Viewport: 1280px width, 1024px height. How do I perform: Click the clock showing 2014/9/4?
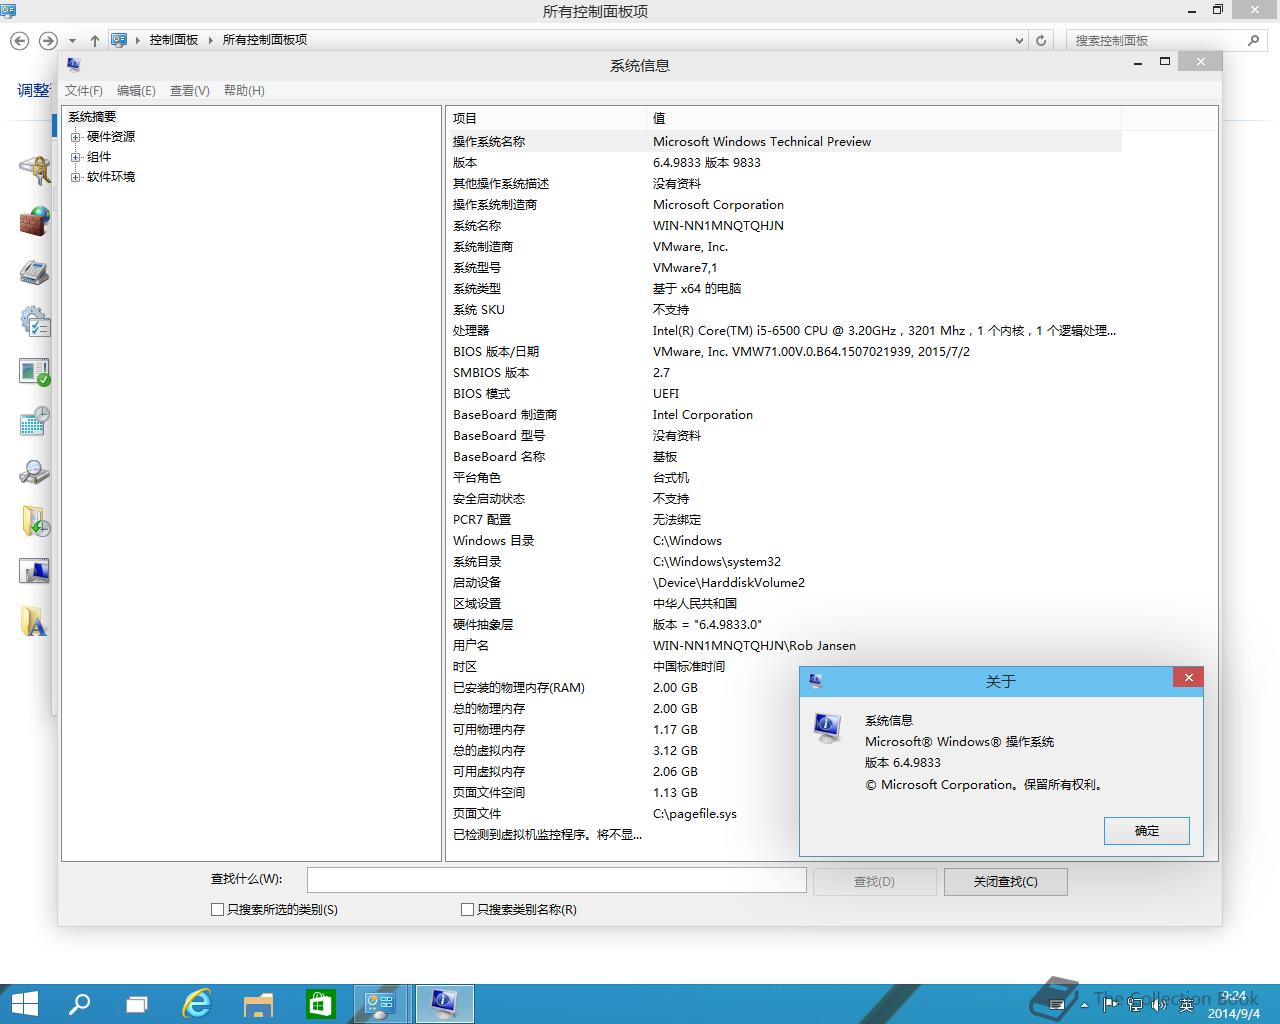[x=1234, y=1005]
